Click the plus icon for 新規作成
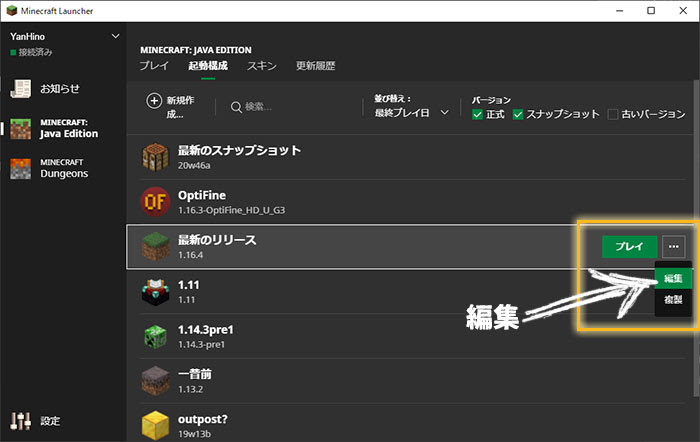Image resolution: width=700 pixels, height=442 pixels. pos(154,101)
